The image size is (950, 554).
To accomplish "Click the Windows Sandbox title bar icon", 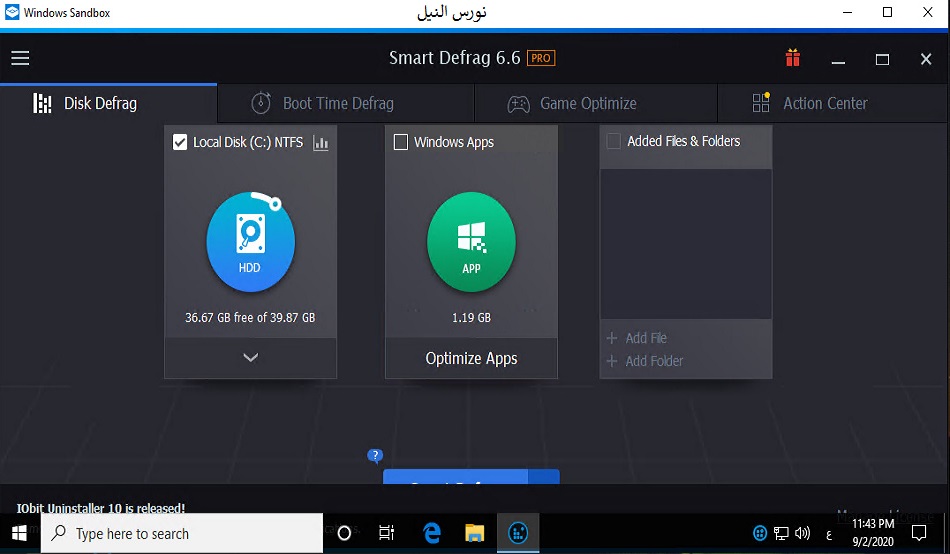I will (x=12, y=12).
